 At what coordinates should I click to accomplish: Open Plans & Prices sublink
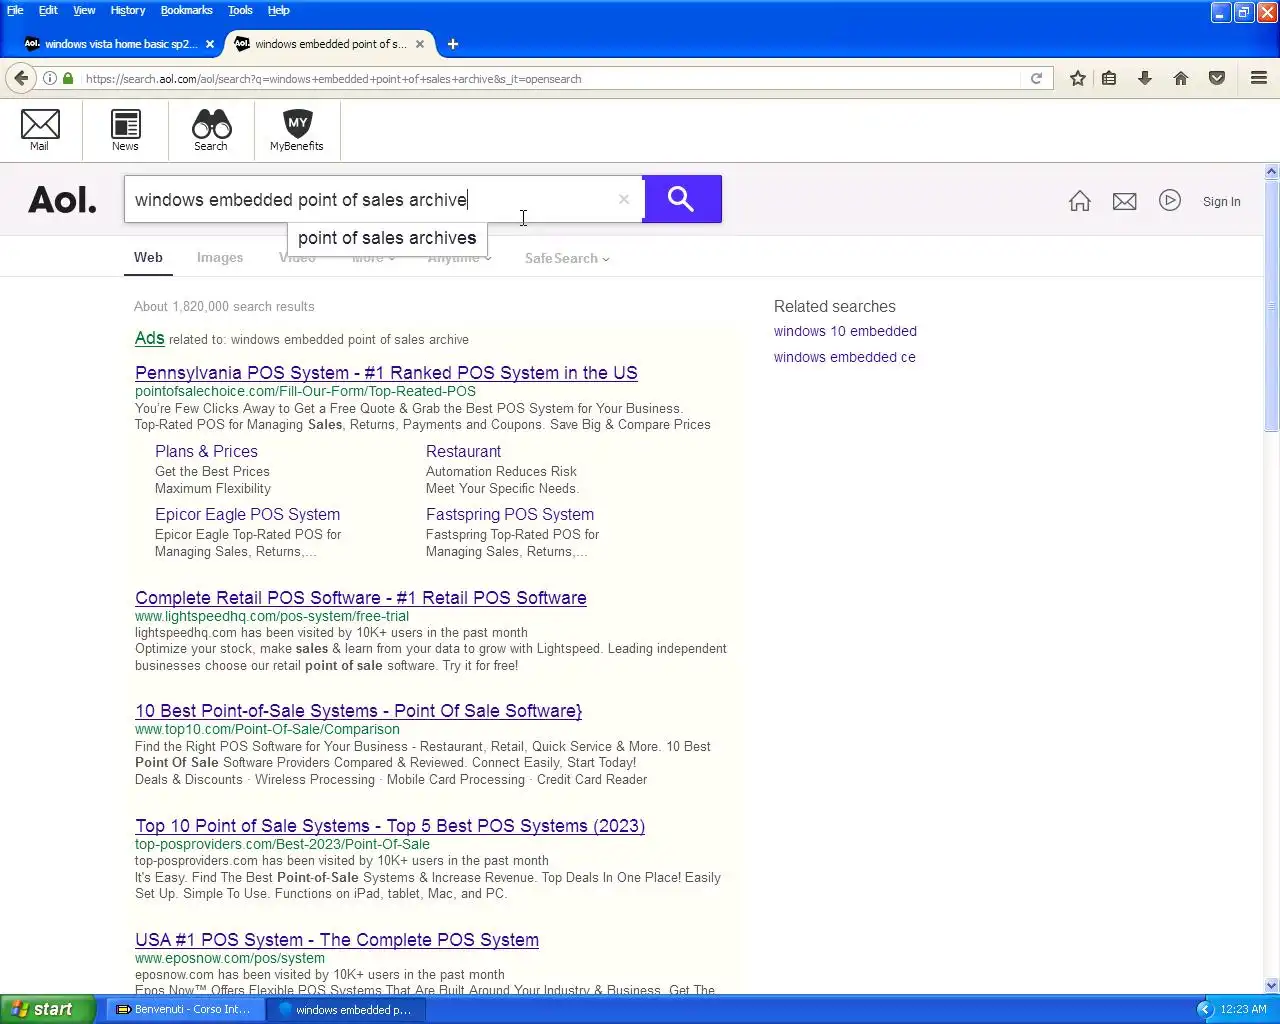206,451
